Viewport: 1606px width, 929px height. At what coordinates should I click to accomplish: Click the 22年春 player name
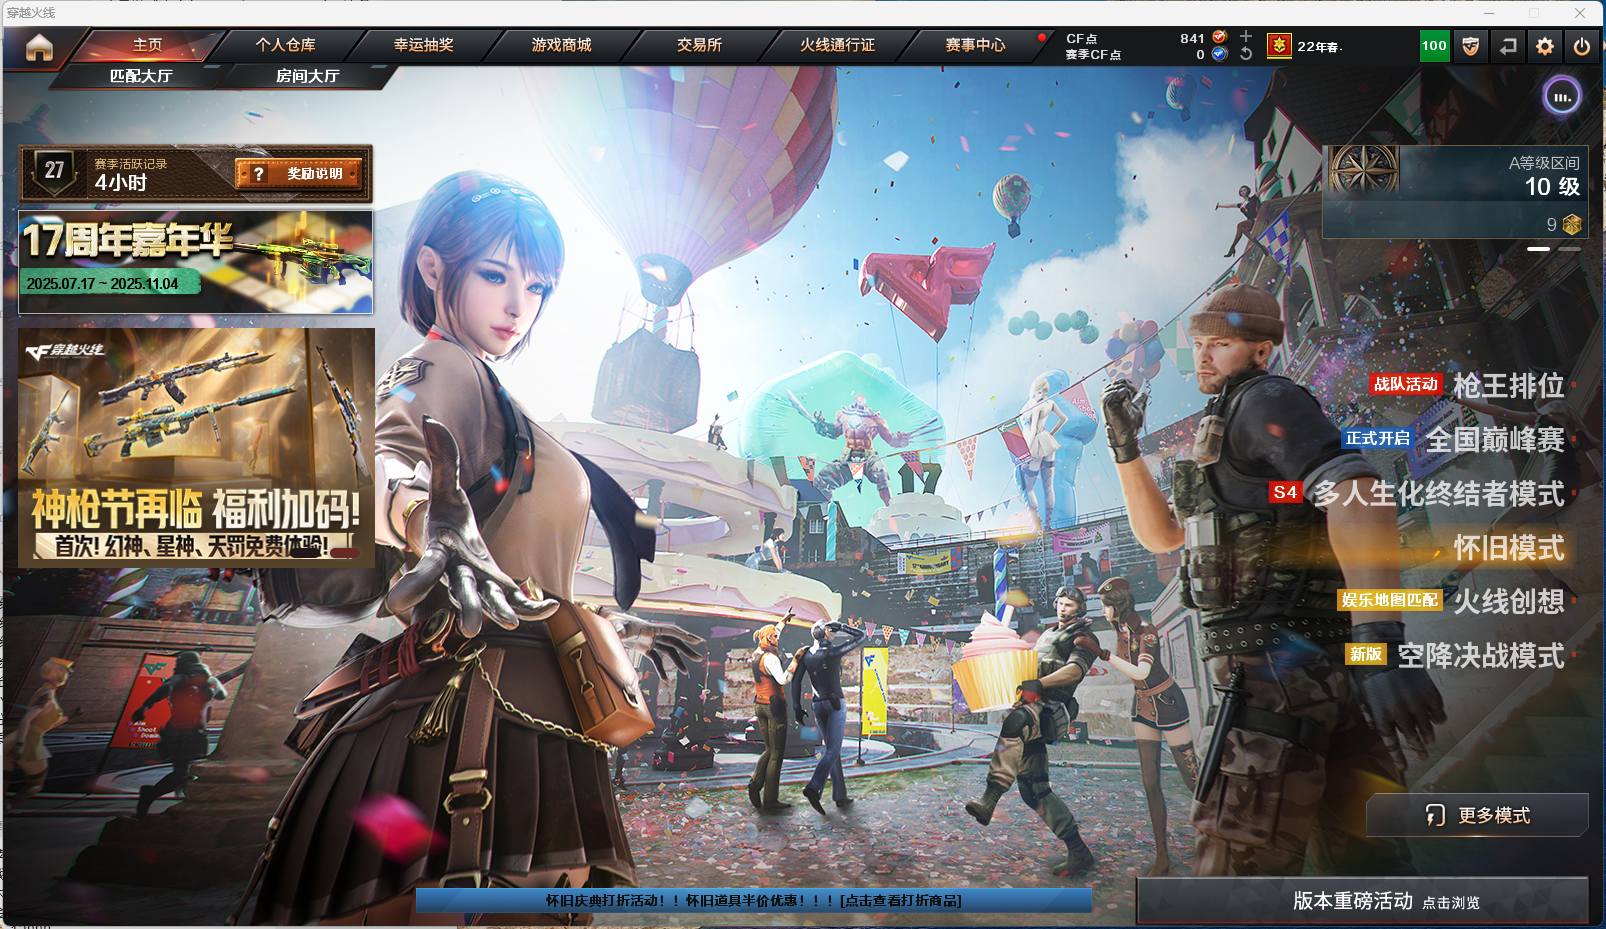point(1319,46)
